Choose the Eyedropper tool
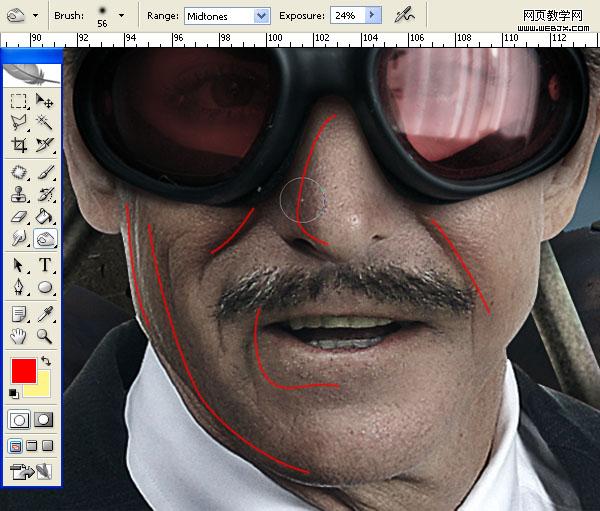The width and height of the screenshot is (600, 511). pyautogui.click(x=45, y=313)
